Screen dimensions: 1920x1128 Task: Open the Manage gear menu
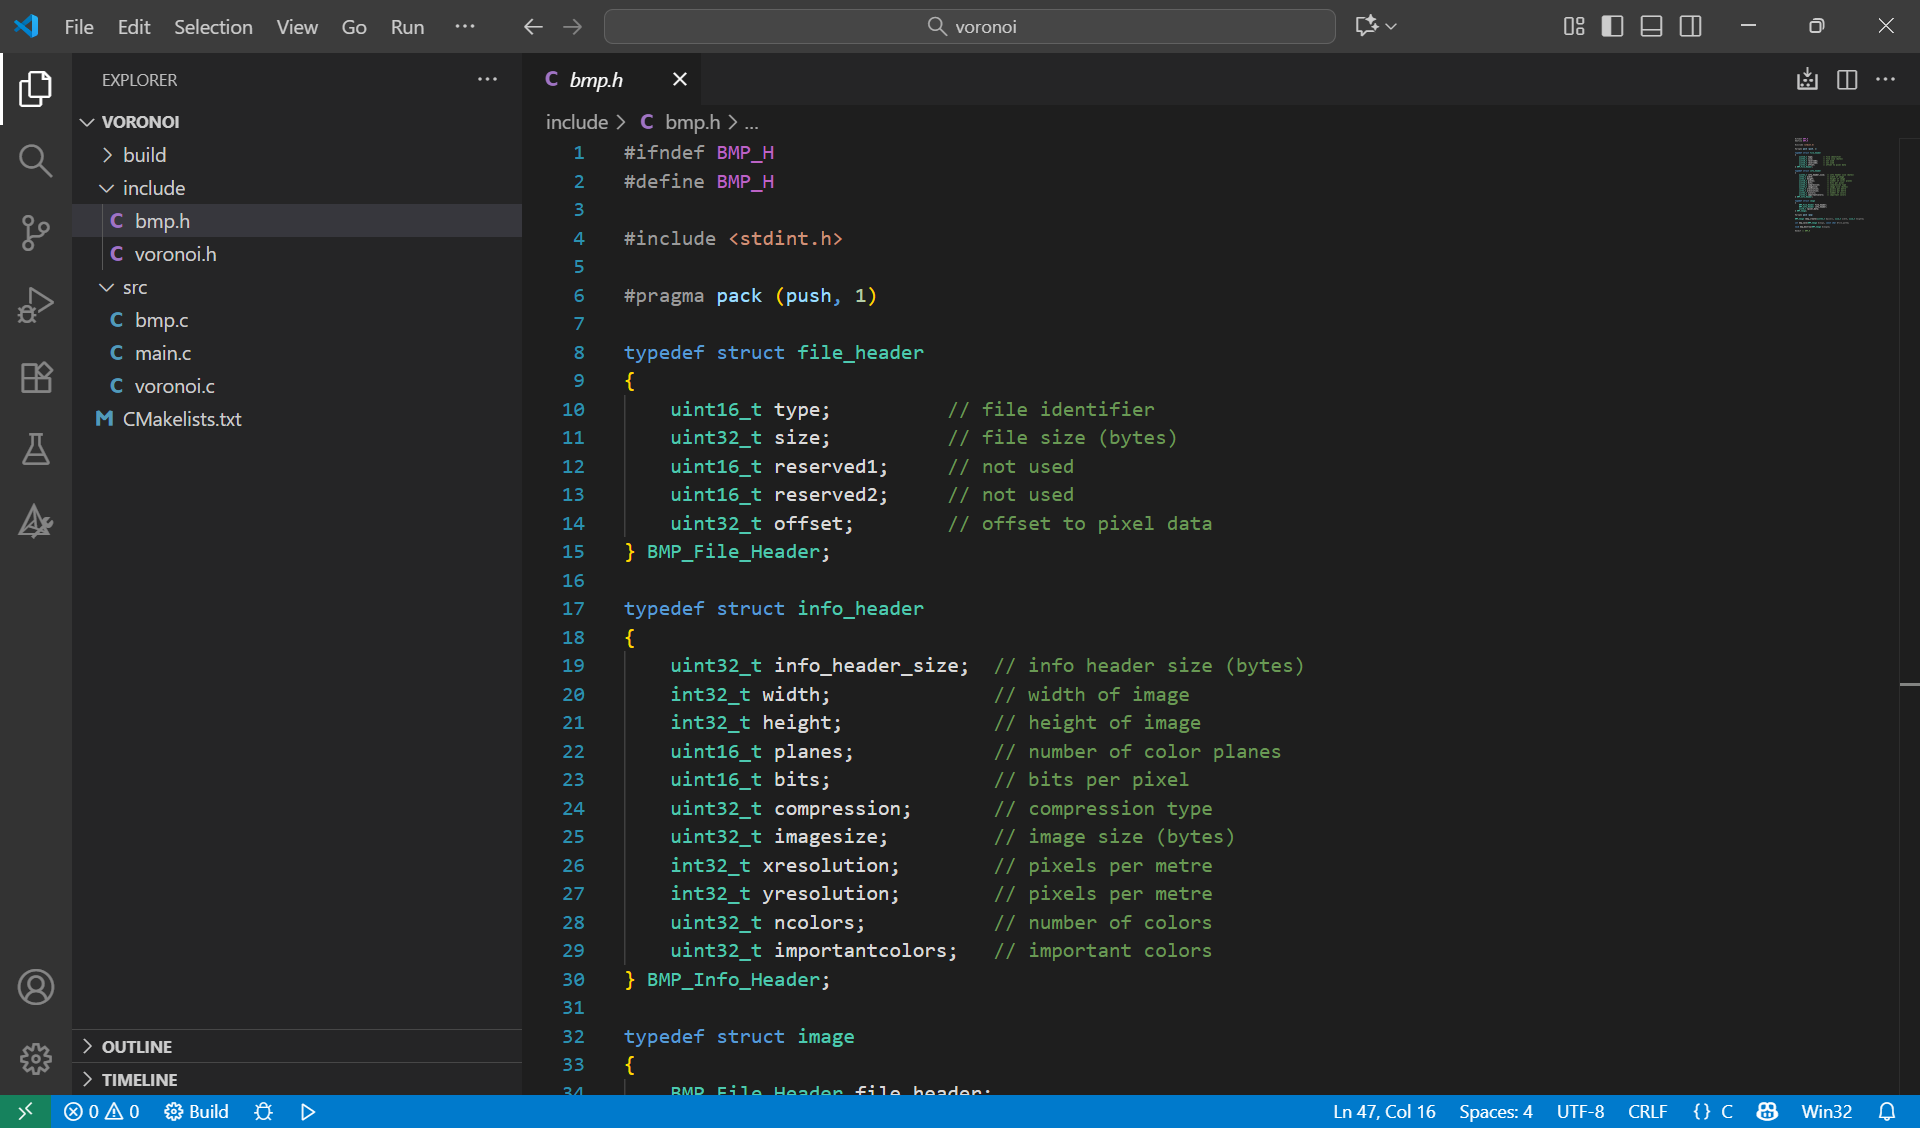click(x=35, y=1058)
